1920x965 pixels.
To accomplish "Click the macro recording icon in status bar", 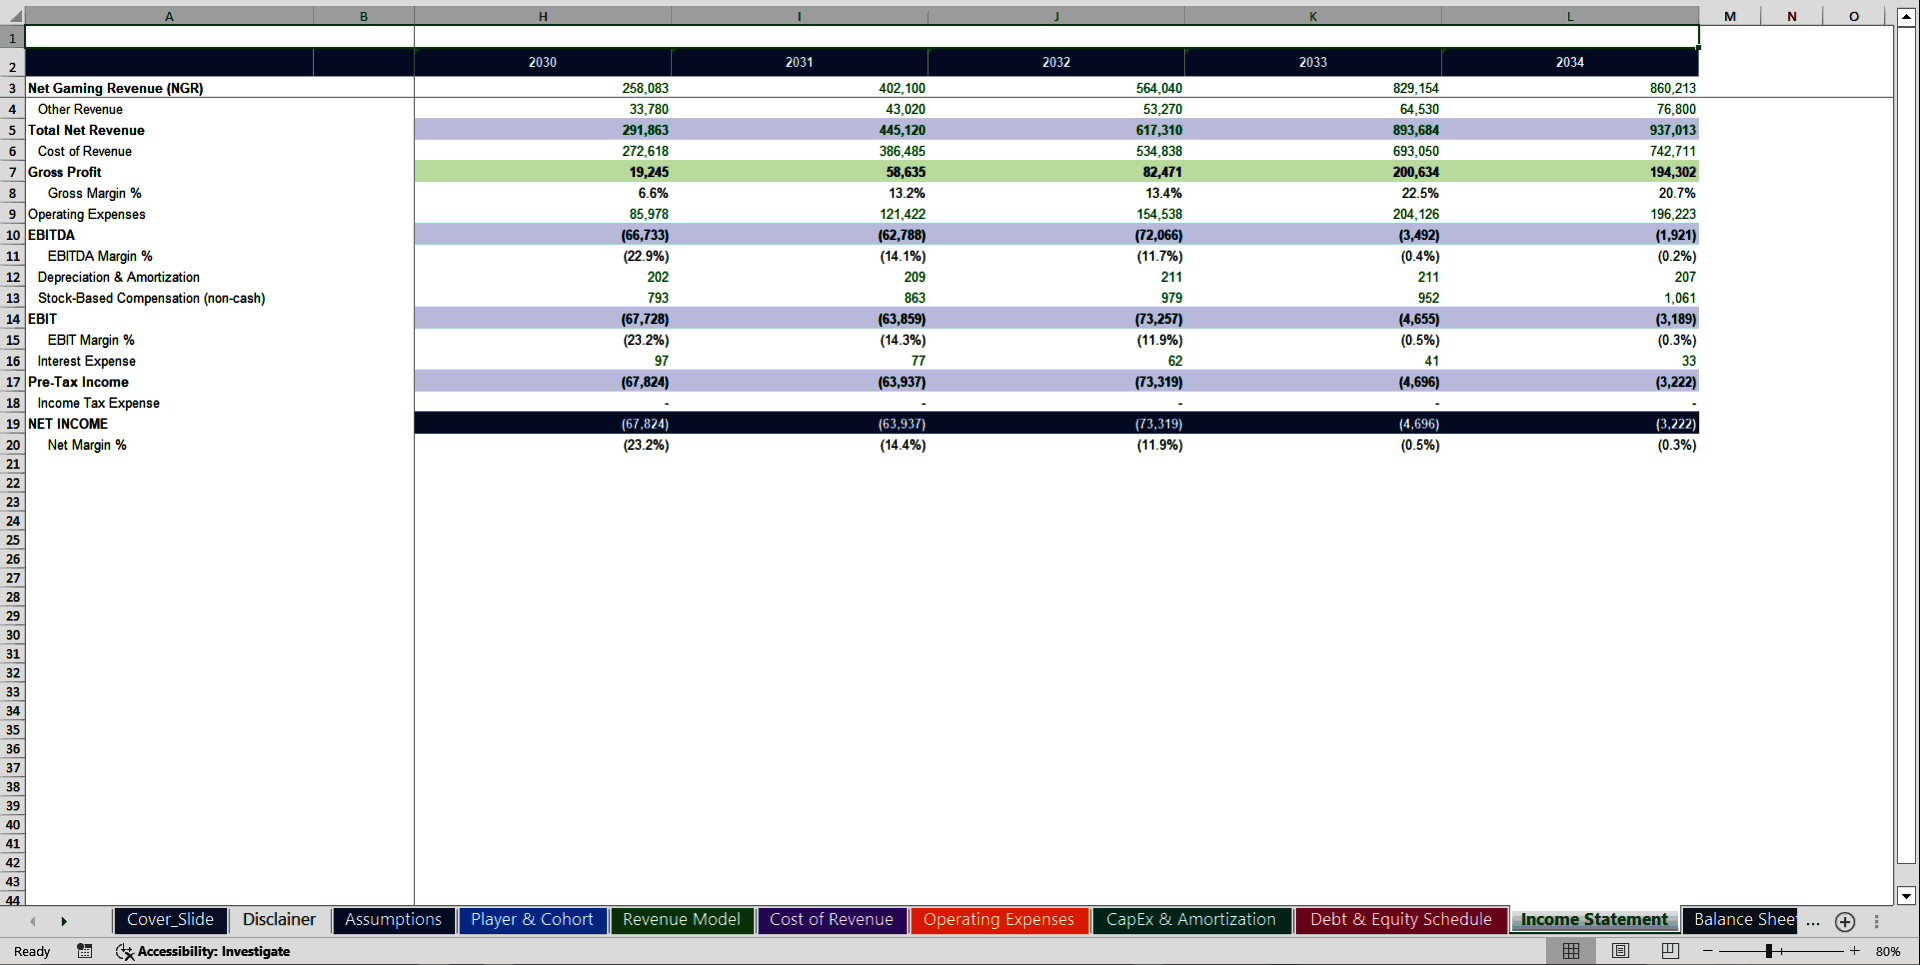I will (85, 951).
